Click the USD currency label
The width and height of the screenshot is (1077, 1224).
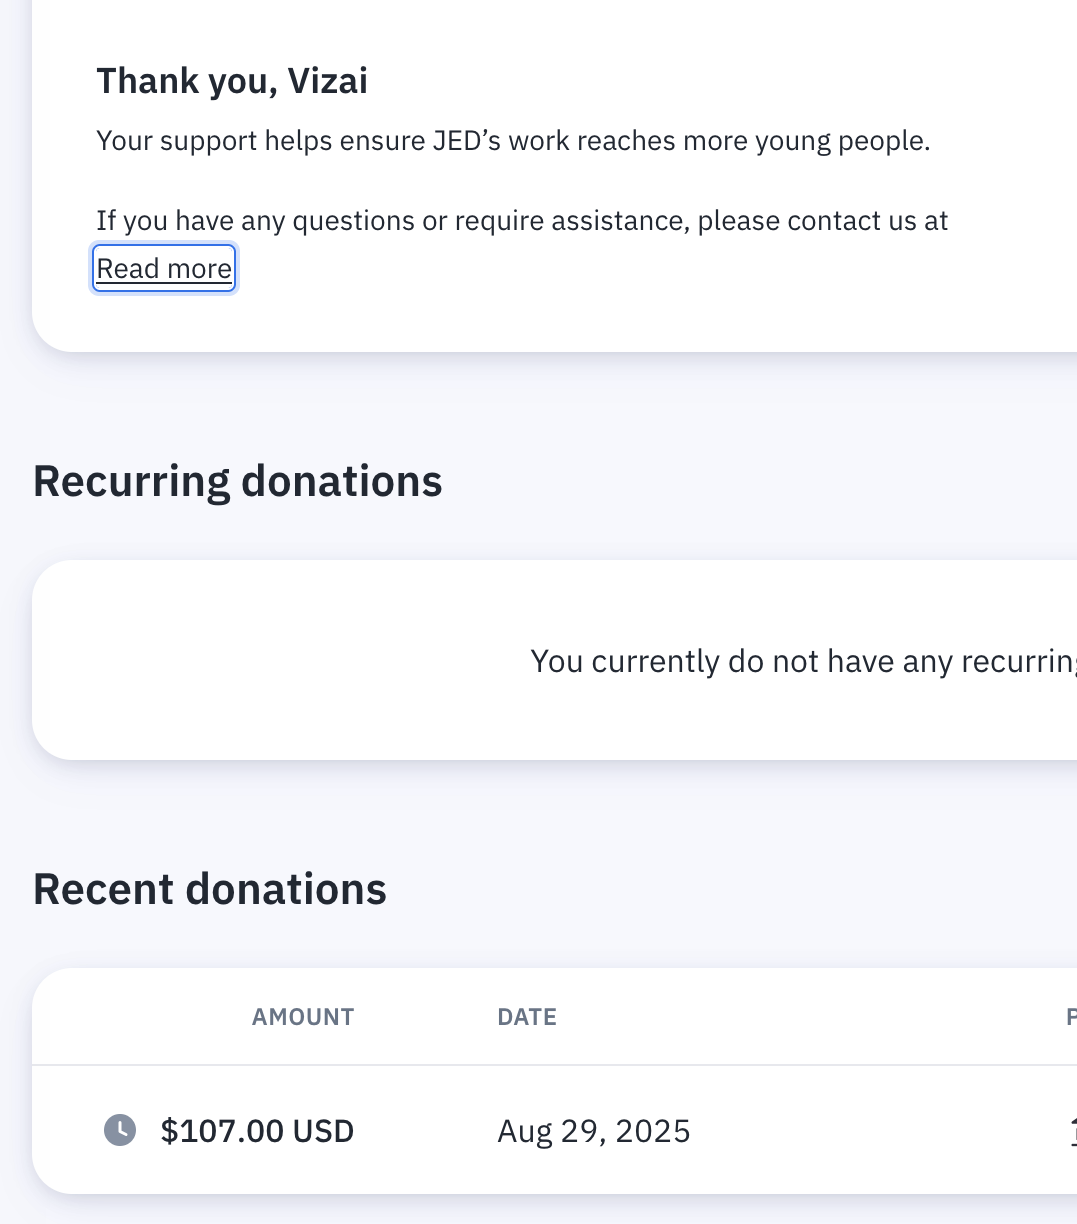click(x=323, y=1131)
